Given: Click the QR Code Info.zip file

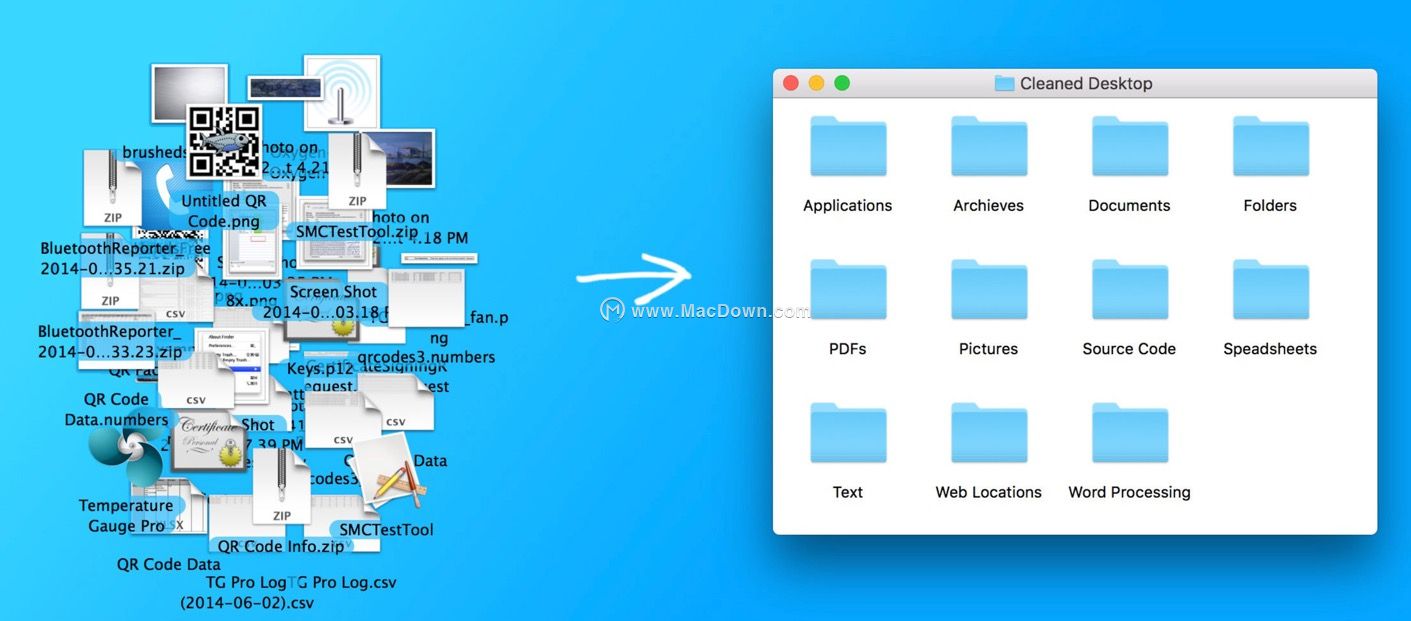Looking at the screenshot, I should pyautogui.click(x=281, y=546).
